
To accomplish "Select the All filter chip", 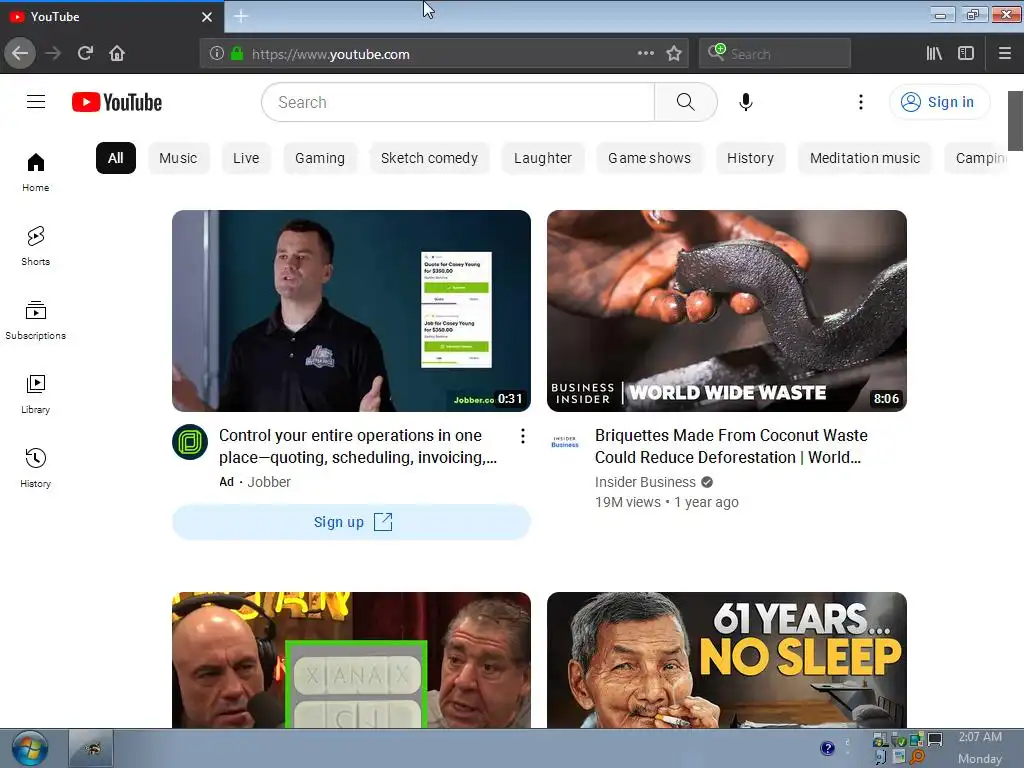I will (x=116, y=158).
